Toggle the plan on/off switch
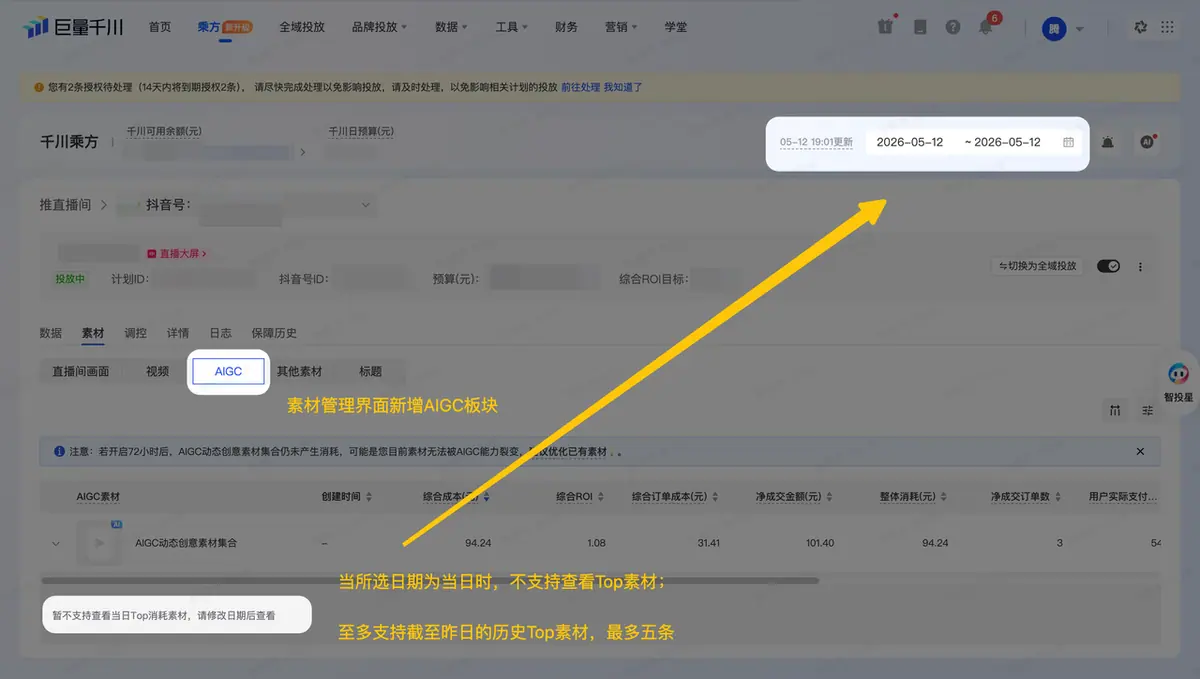Viewport: 1200px width, 679px height. [x=1108, y=266]
